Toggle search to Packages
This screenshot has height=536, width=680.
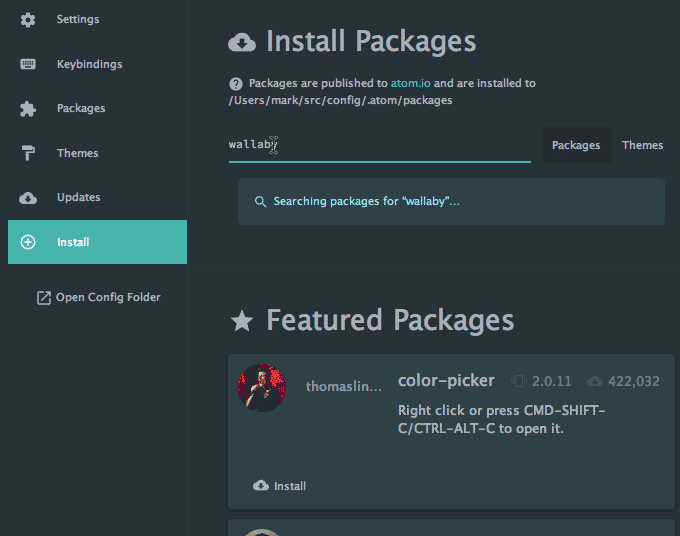(576, 145)
